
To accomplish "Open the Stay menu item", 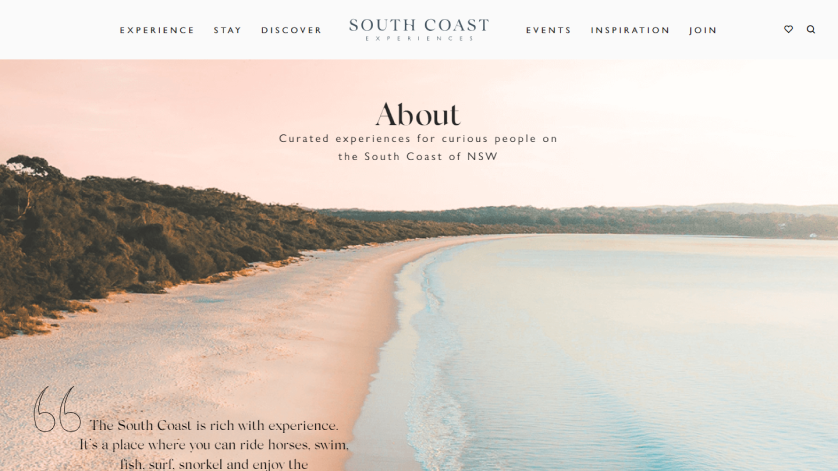I will pos(228,30).
